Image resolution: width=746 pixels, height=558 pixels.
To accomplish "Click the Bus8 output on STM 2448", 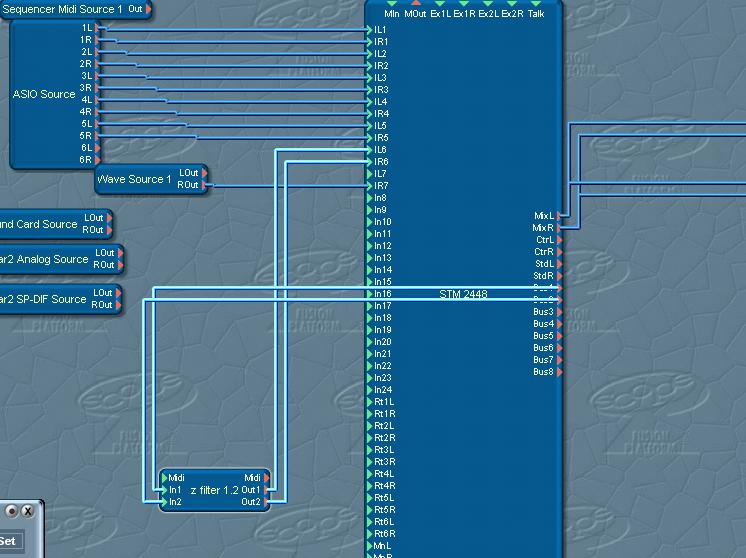I will pos(560,372).
